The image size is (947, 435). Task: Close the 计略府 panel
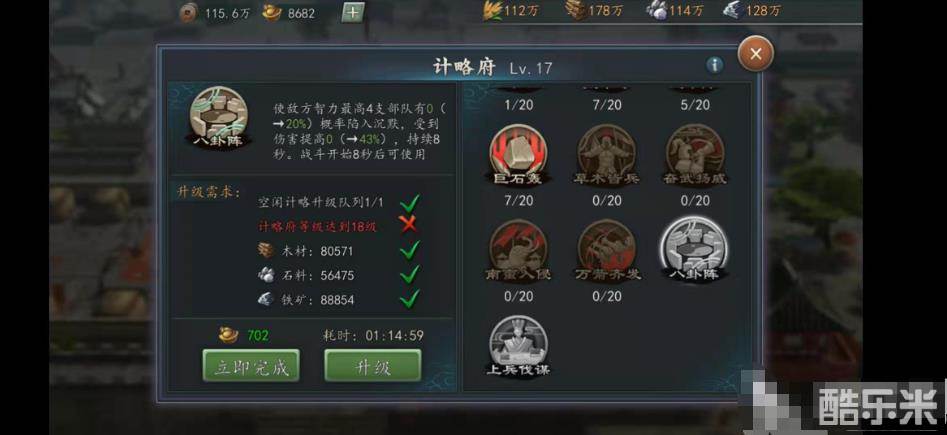[756, 54]
